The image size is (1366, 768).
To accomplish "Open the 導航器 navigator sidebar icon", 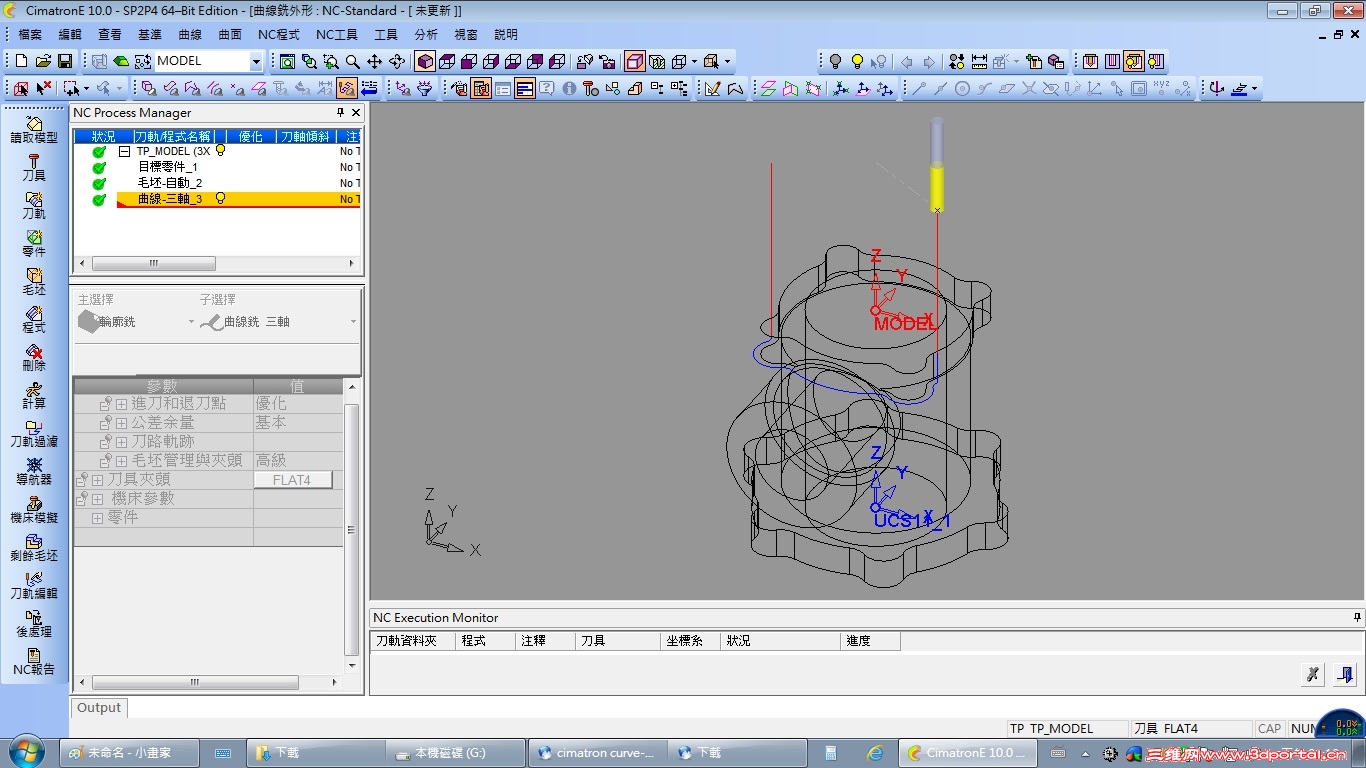I will 34,472.
